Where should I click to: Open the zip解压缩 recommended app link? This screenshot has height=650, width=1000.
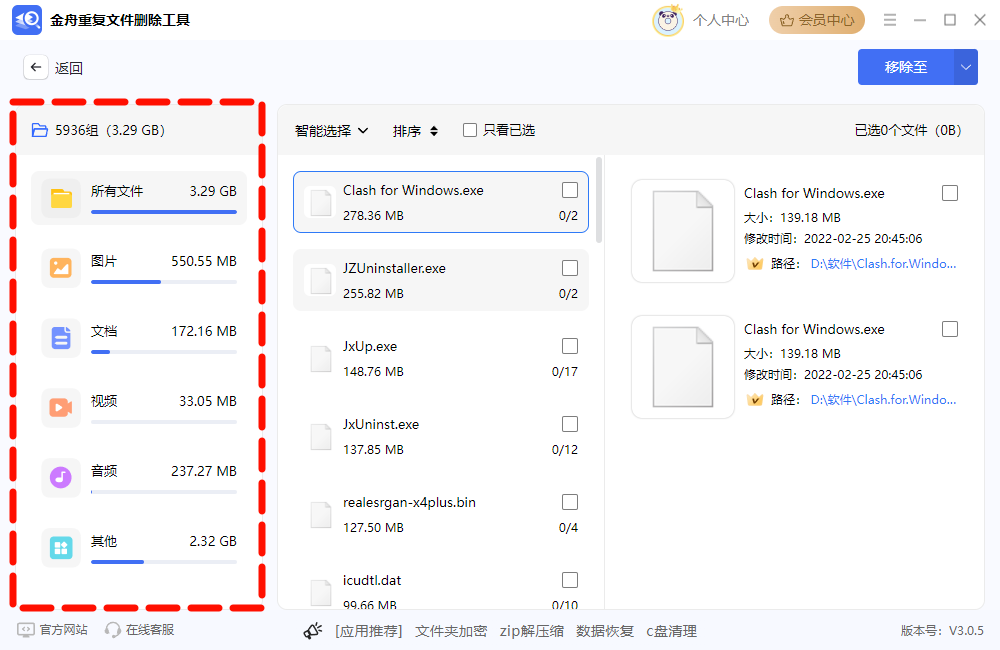point(531,631)
